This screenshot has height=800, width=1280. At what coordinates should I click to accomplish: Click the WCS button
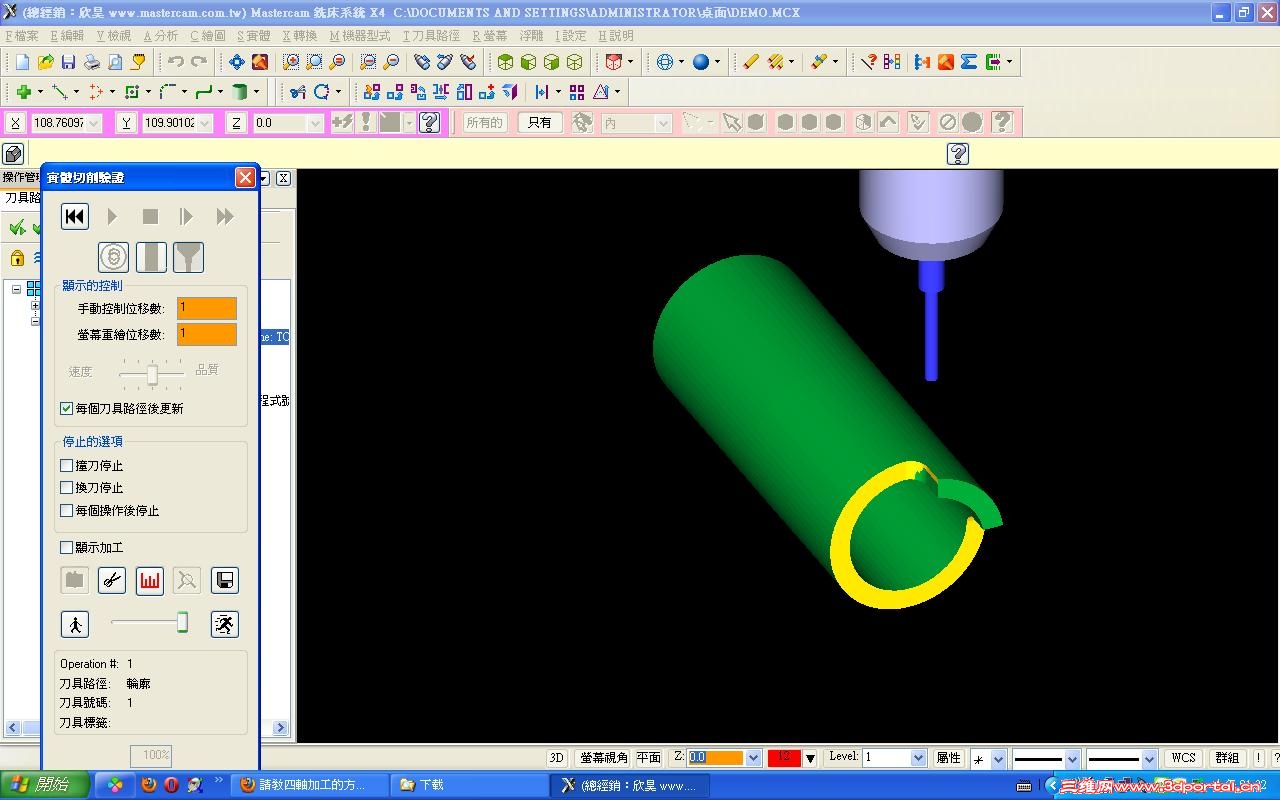point(1184,758)
